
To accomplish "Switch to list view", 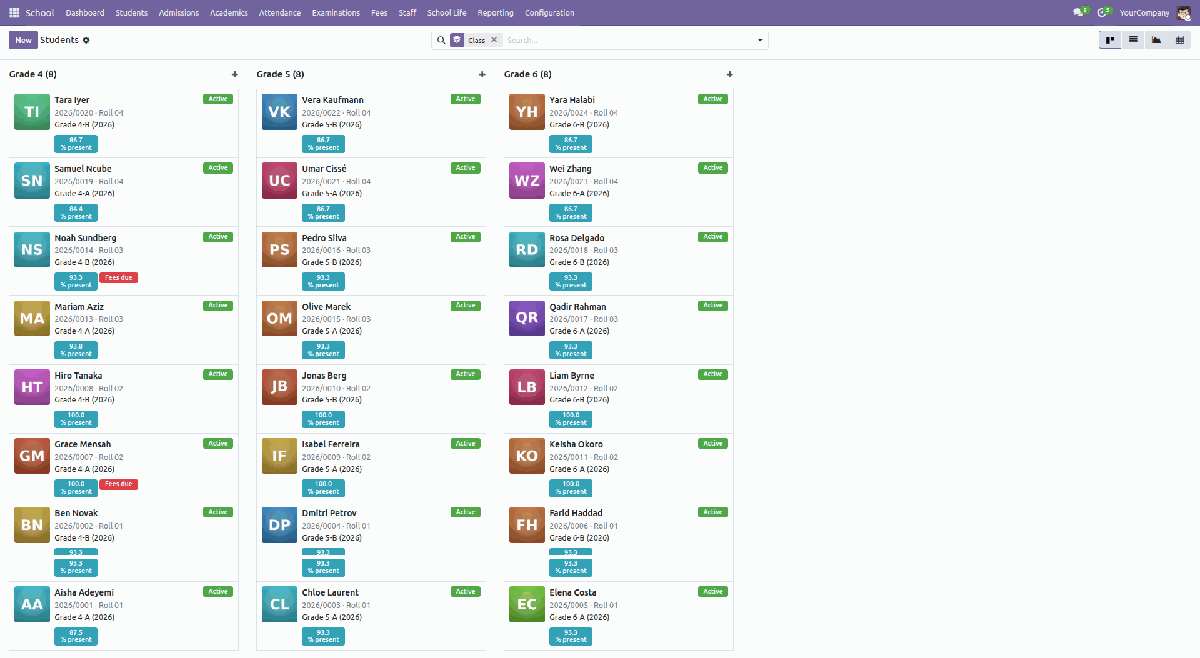I will [1133, 40].
